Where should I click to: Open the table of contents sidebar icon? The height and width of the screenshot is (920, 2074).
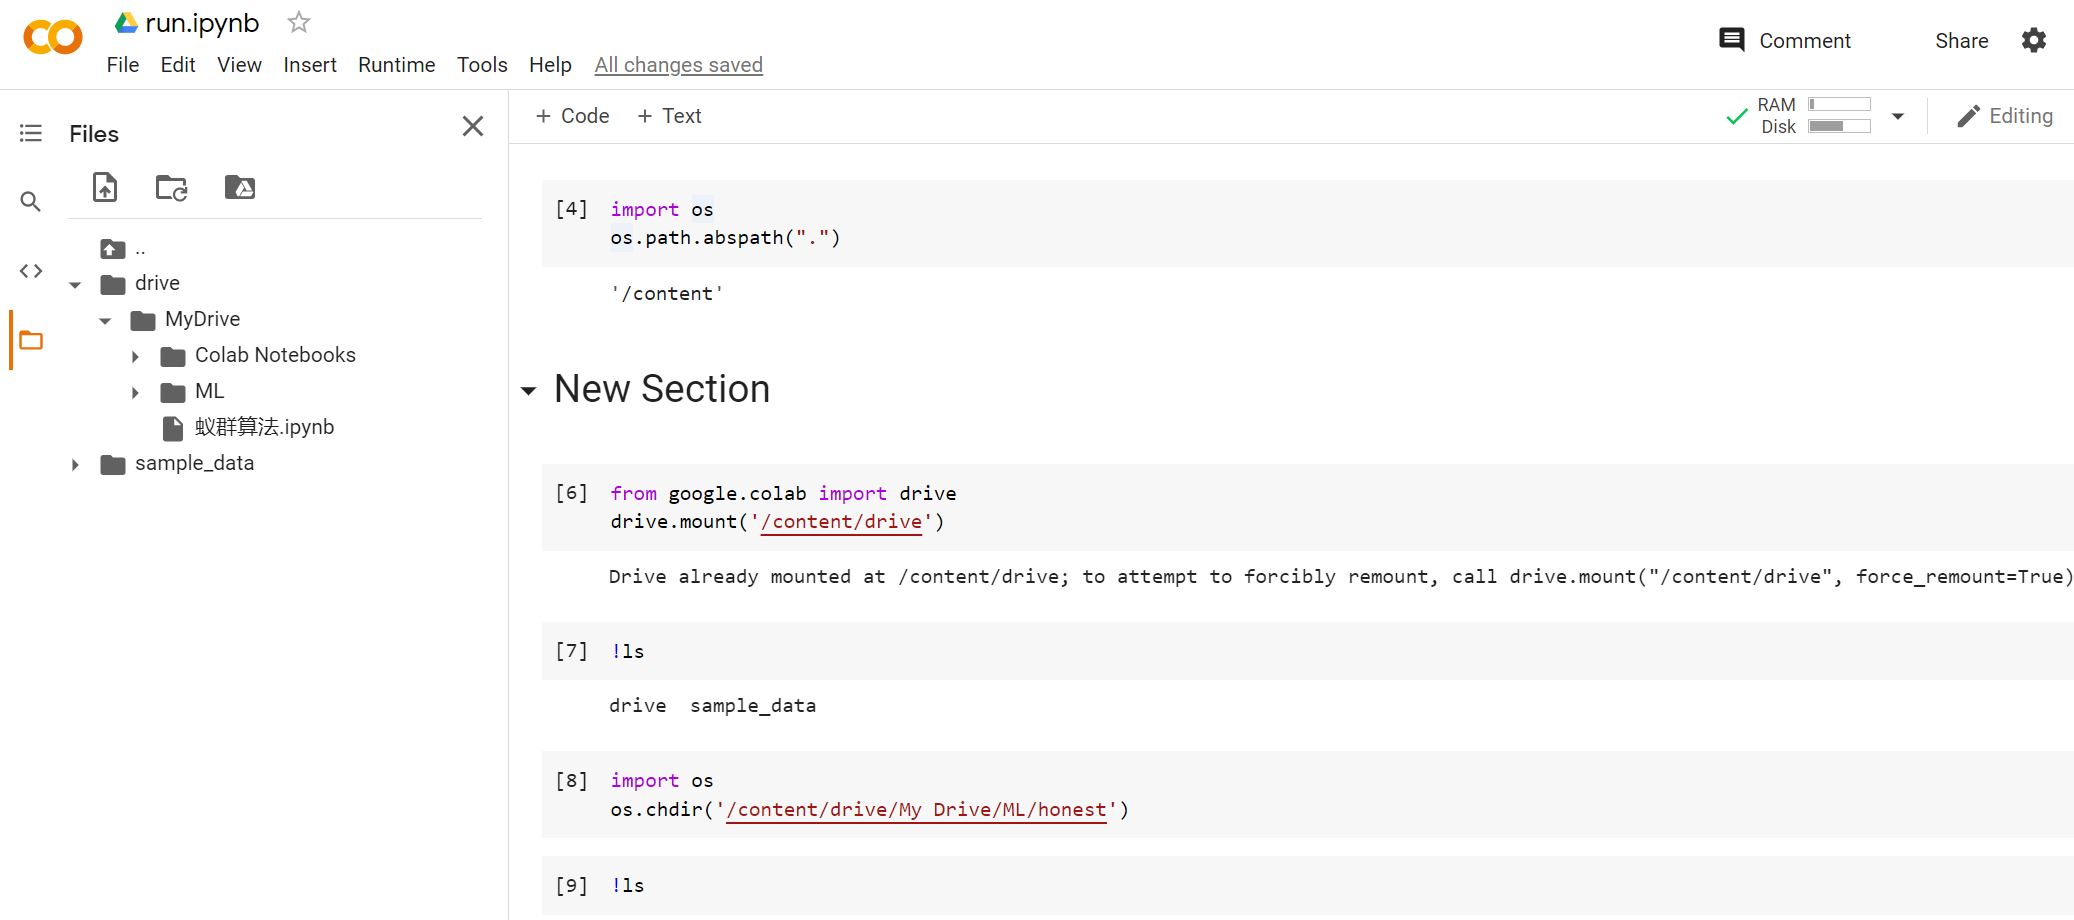coord(31,133)
